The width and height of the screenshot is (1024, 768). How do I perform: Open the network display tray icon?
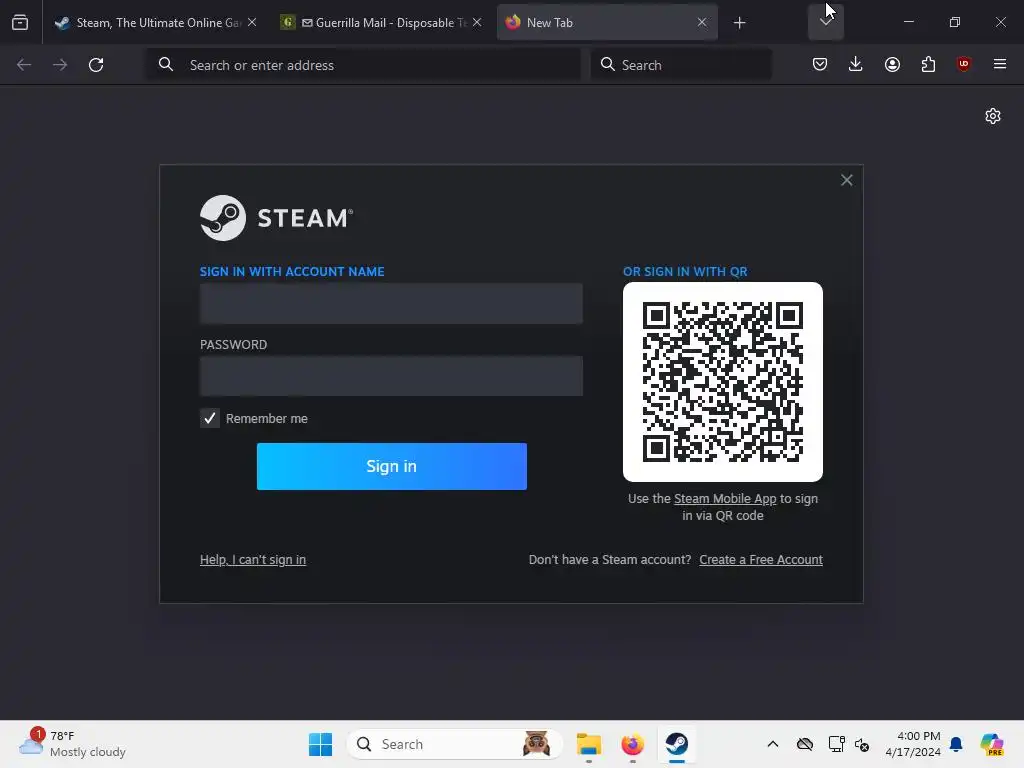click(x=836, y=744)
